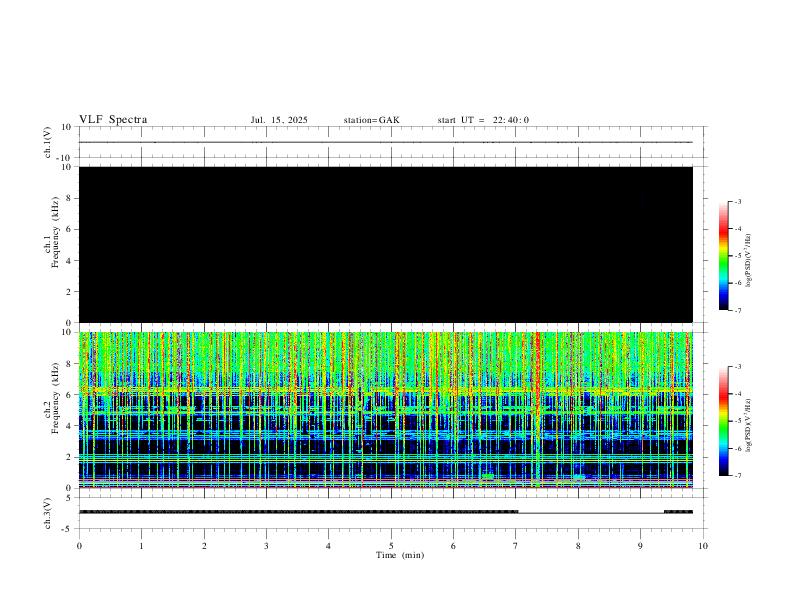Click the colorful ch.2 spectrogram panel

(x=386, y=410)
